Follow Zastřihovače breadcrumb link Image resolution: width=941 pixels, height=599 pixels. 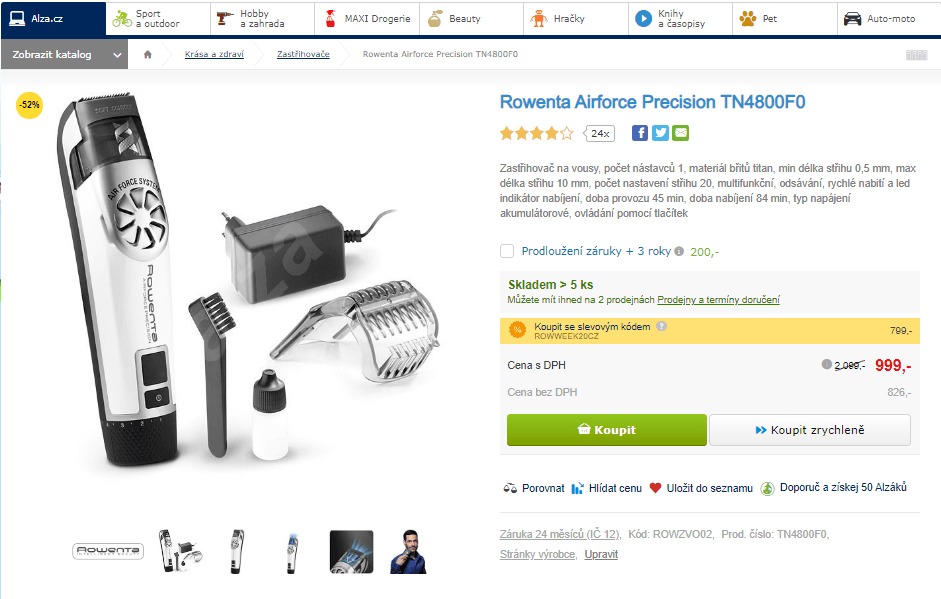click(303, 54)
